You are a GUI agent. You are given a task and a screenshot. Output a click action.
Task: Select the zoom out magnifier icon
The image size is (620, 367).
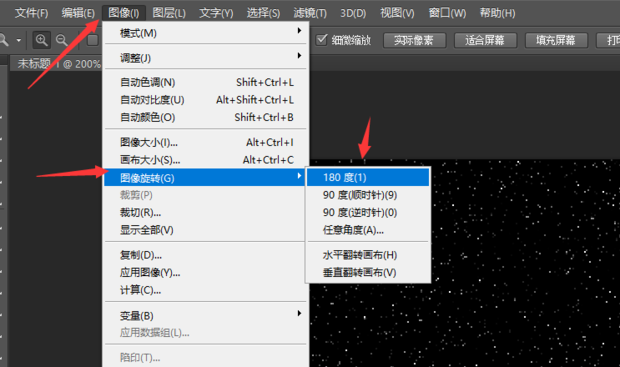(62, 40)
